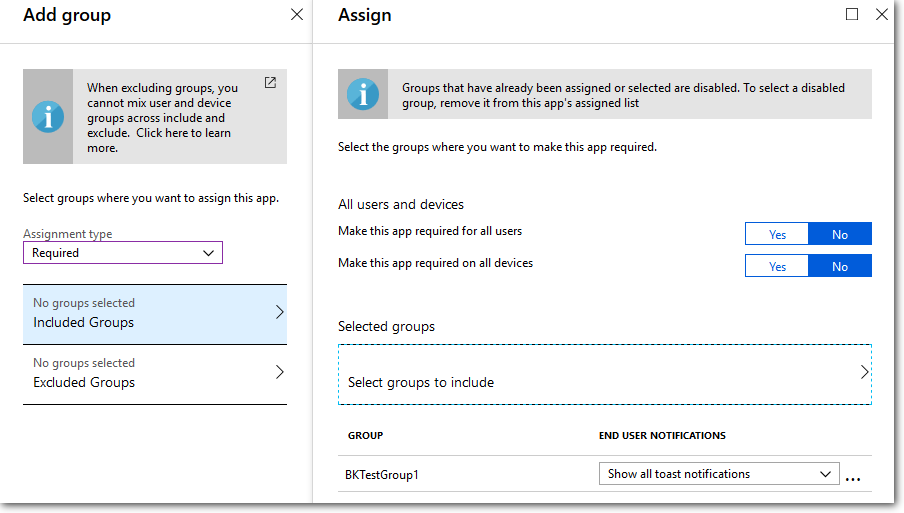Open the ellipsis menu for BKTestGroup1
Image resolution: width=904 pixels, height=513 pixels.
852,477
